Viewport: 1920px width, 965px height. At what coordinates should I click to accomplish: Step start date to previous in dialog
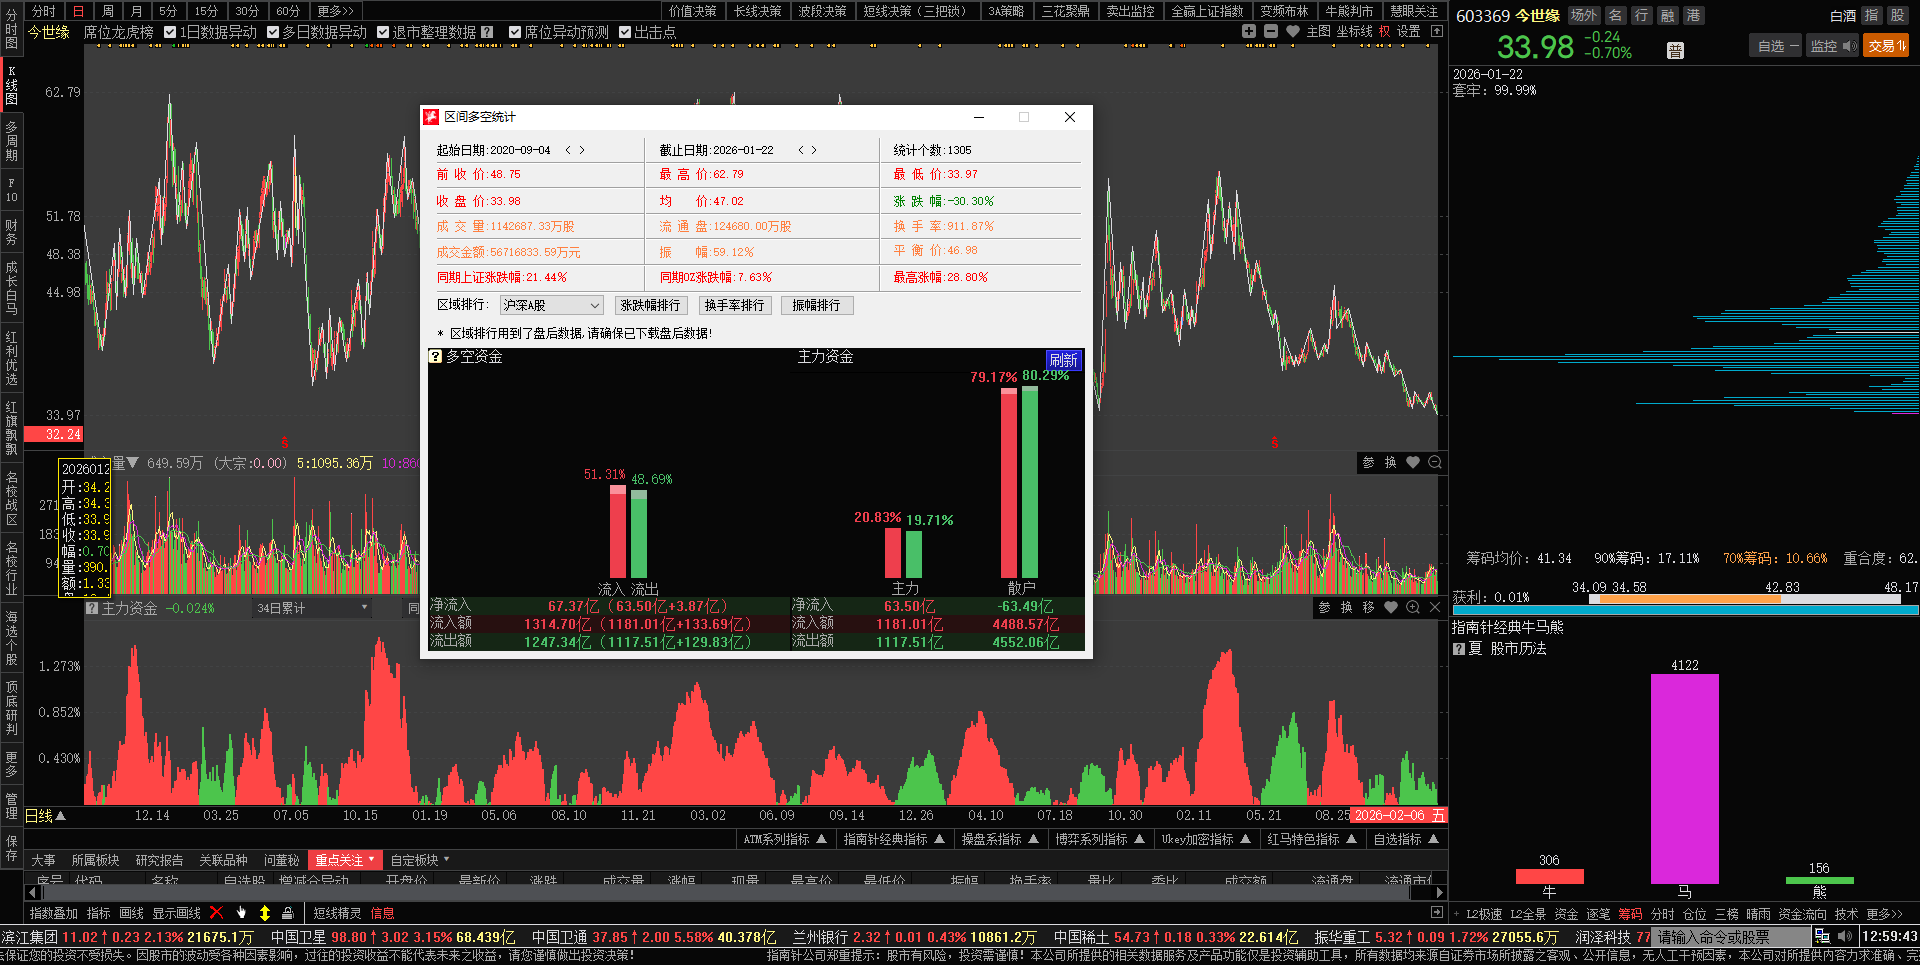[x=568, y=150]
